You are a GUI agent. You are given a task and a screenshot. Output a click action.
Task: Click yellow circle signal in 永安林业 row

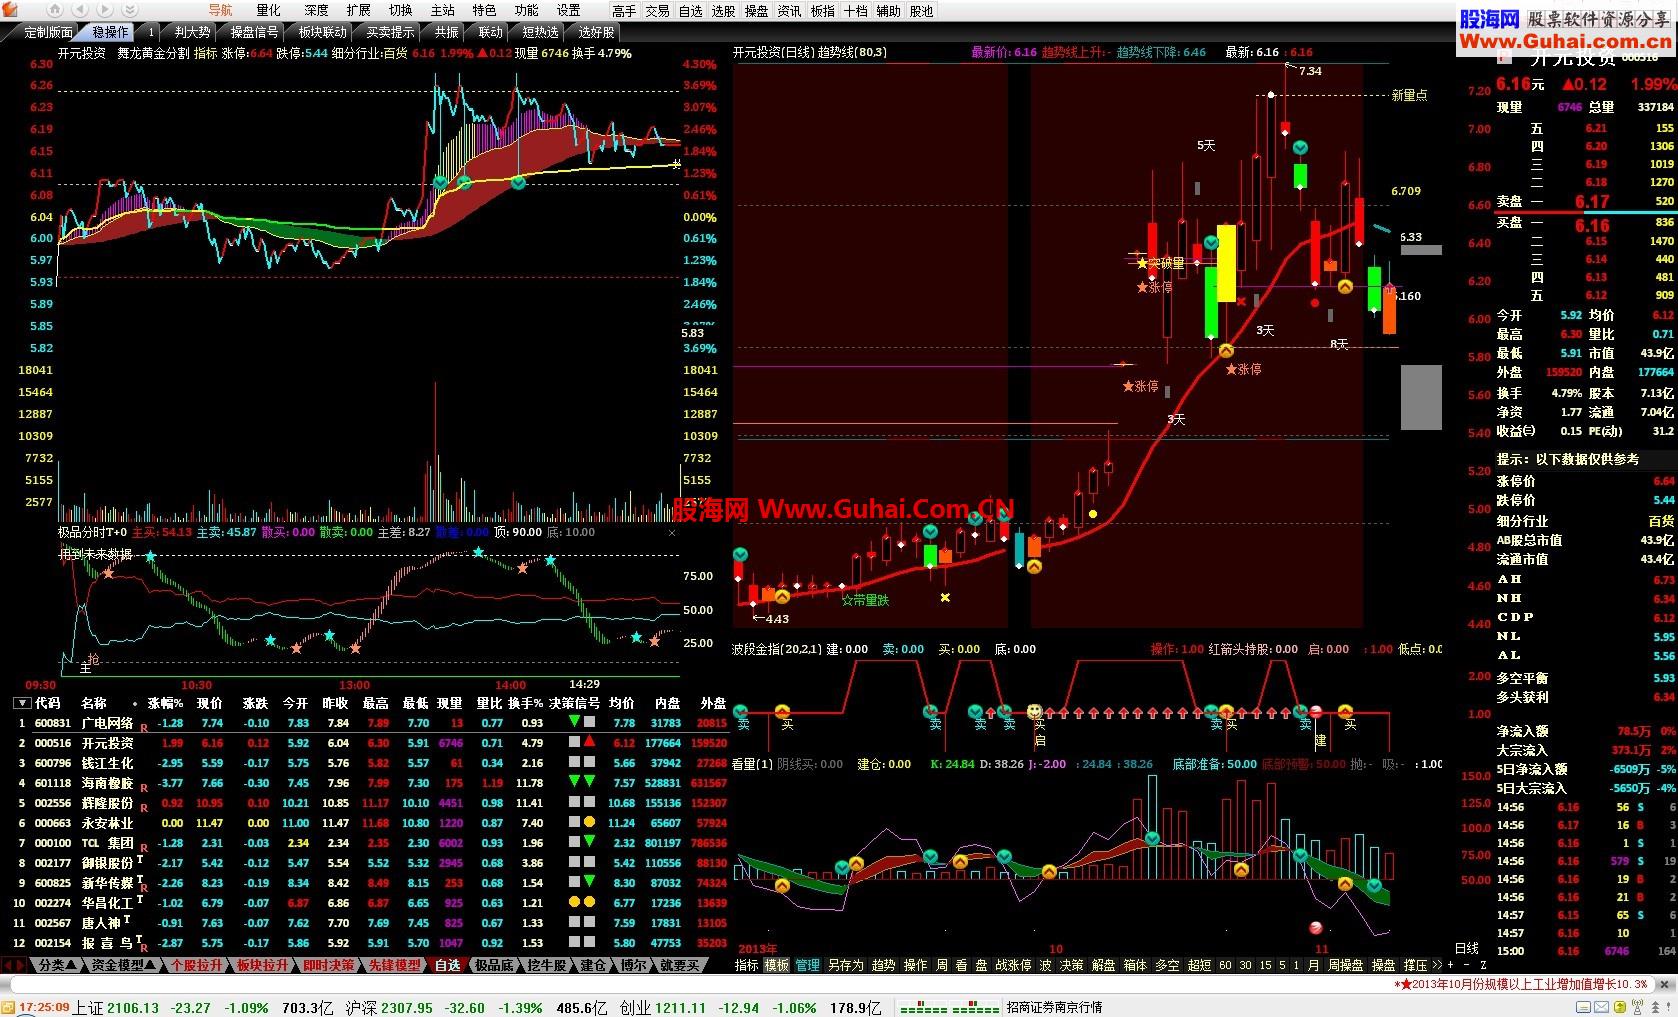[590, 822]
